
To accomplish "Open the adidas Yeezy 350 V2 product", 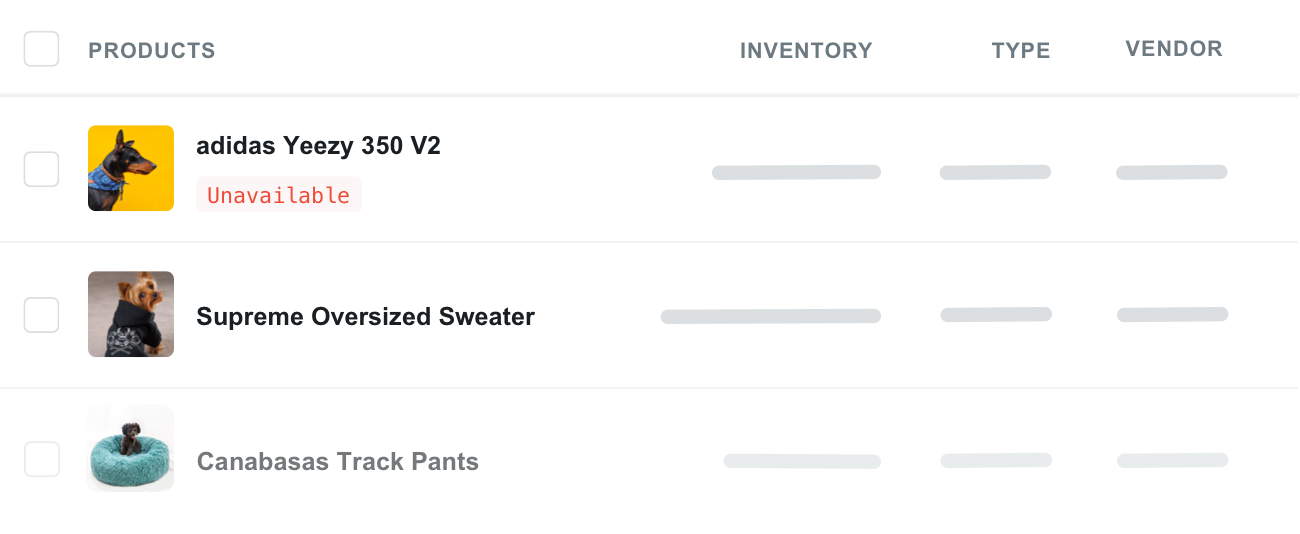I will [x=318, y=146].
